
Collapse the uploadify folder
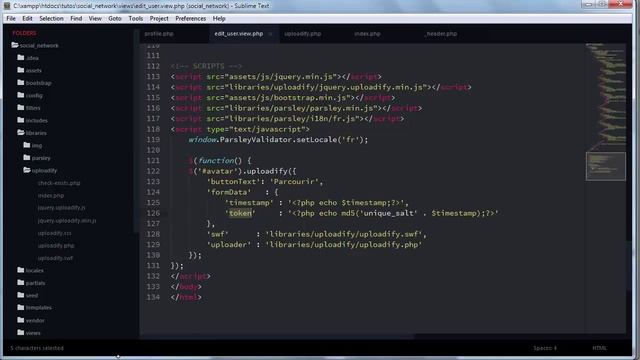pos(27,170)
